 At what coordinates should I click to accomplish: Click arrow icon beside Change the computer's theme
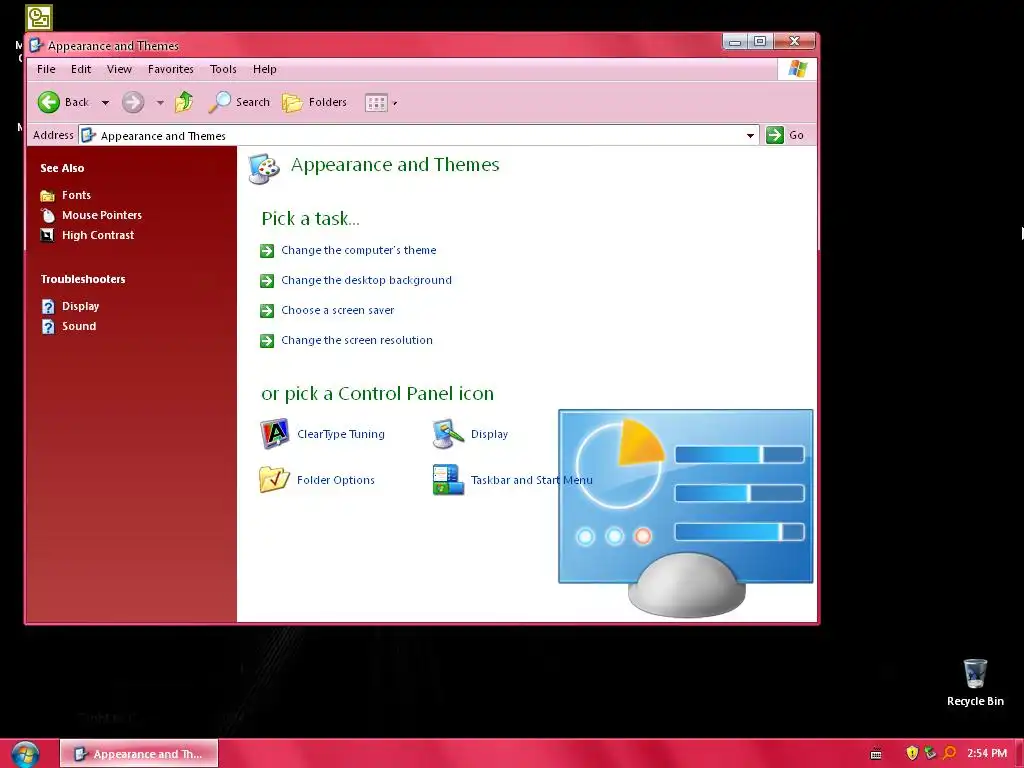pos(266,251)
